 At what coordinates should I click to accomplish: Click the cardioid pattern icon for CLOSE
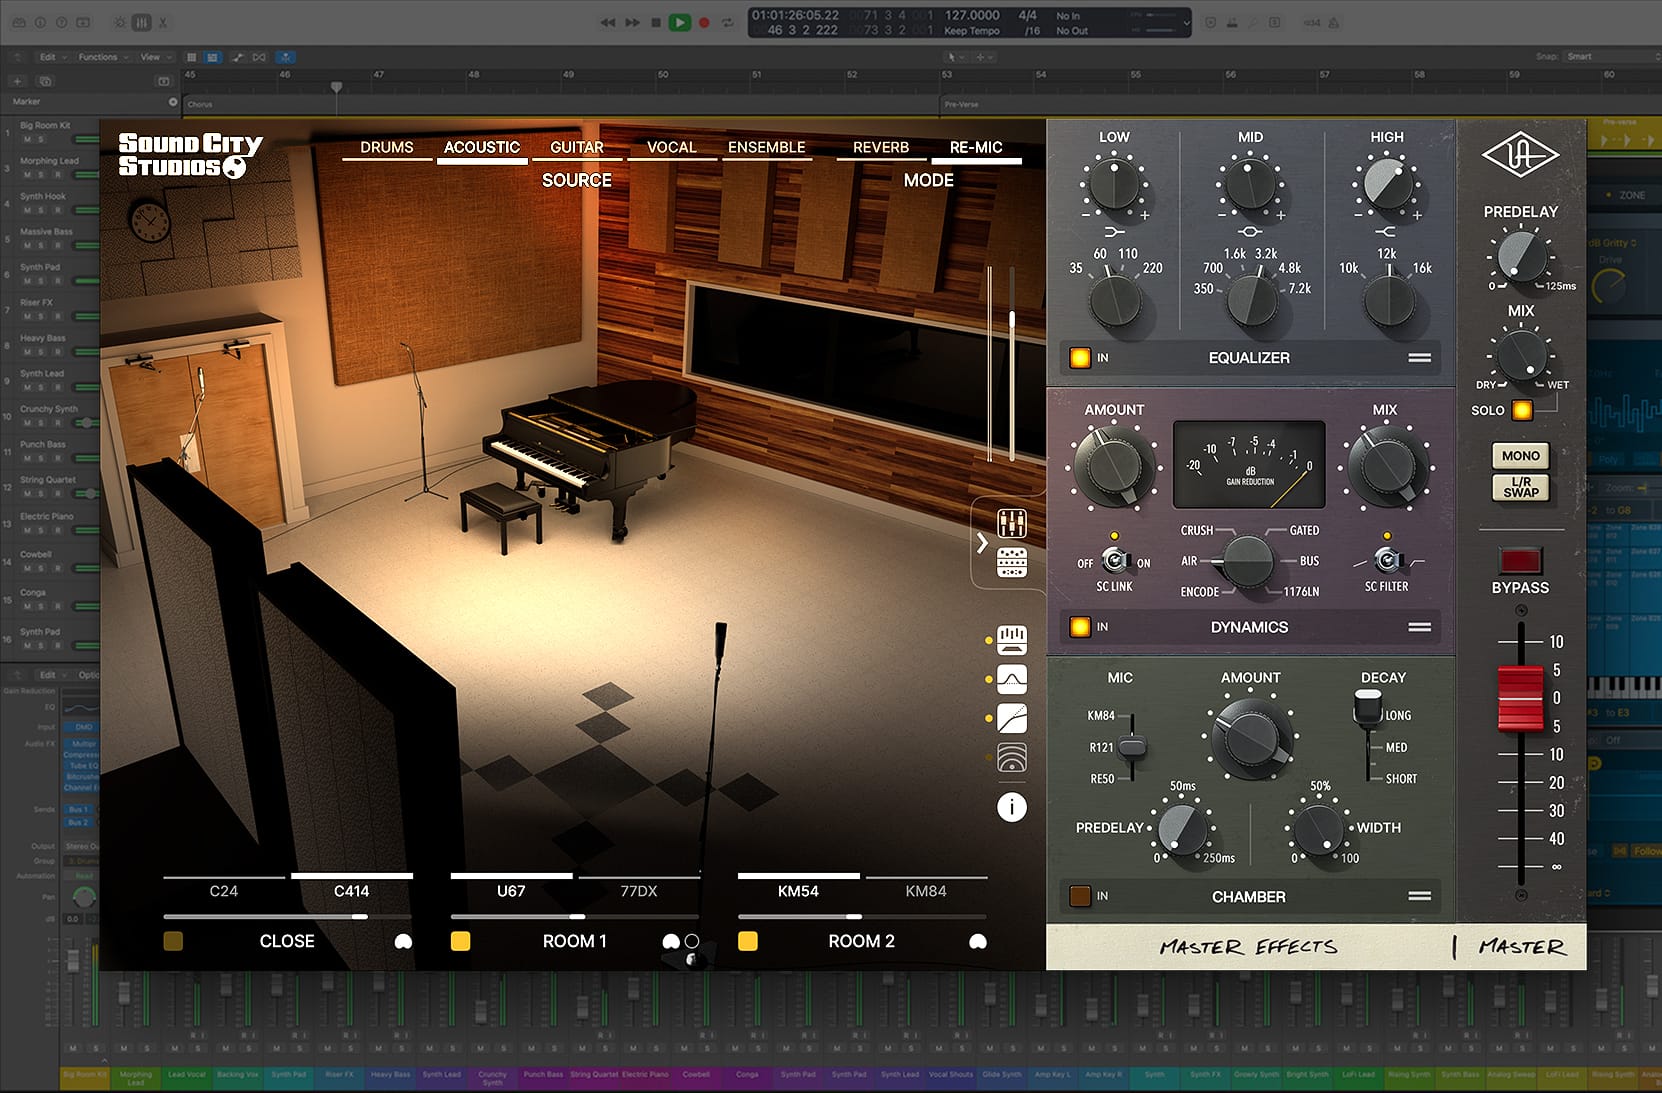coord(403,941)
